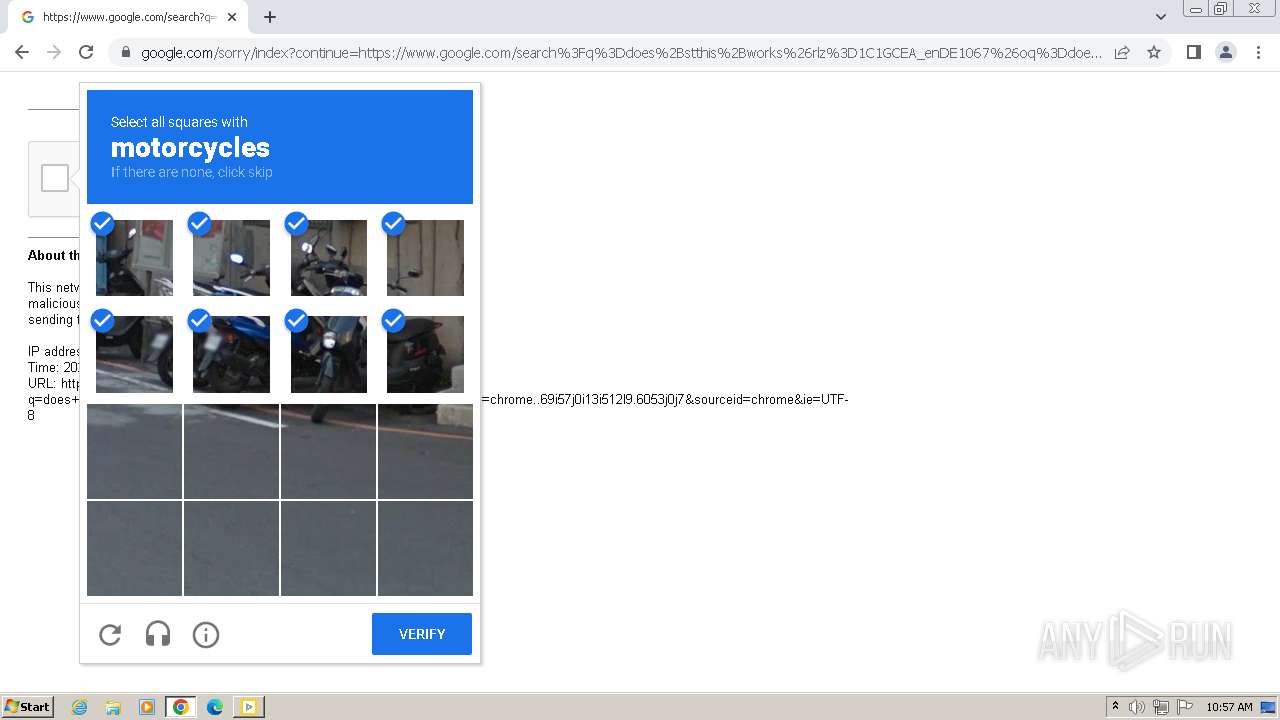The image size is (1280, 720).
Task: Focus the address bar URL
Action: (621, 52)
